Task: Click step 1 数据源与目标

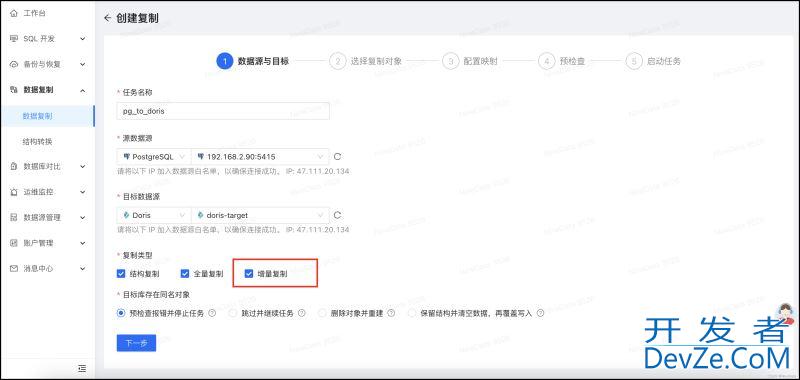Action: pos(253,61)
